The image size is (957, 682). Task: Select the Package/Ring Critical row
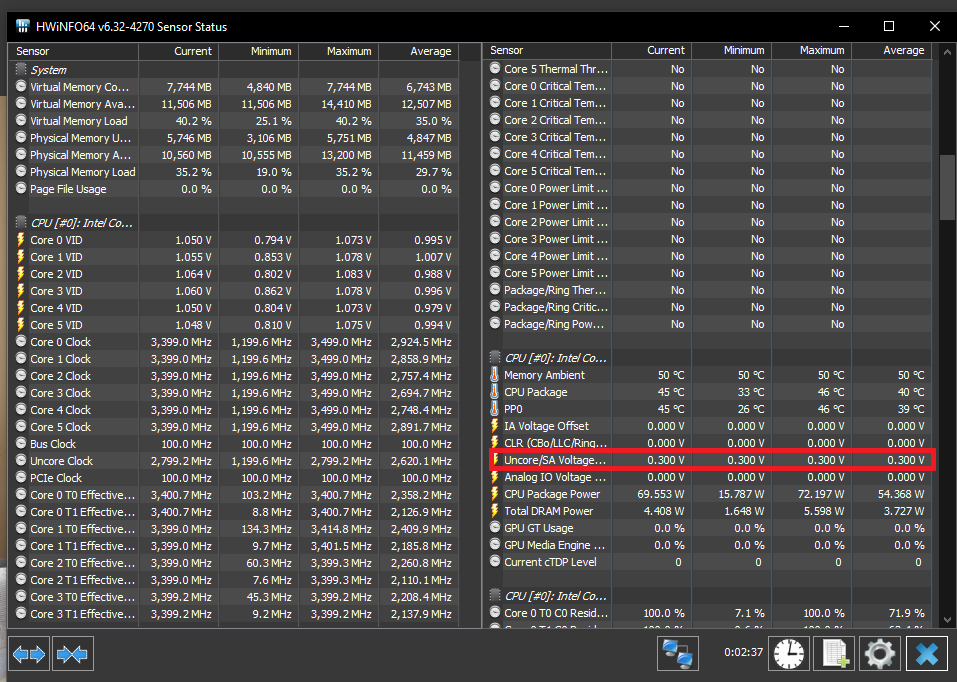pos(708,307)
